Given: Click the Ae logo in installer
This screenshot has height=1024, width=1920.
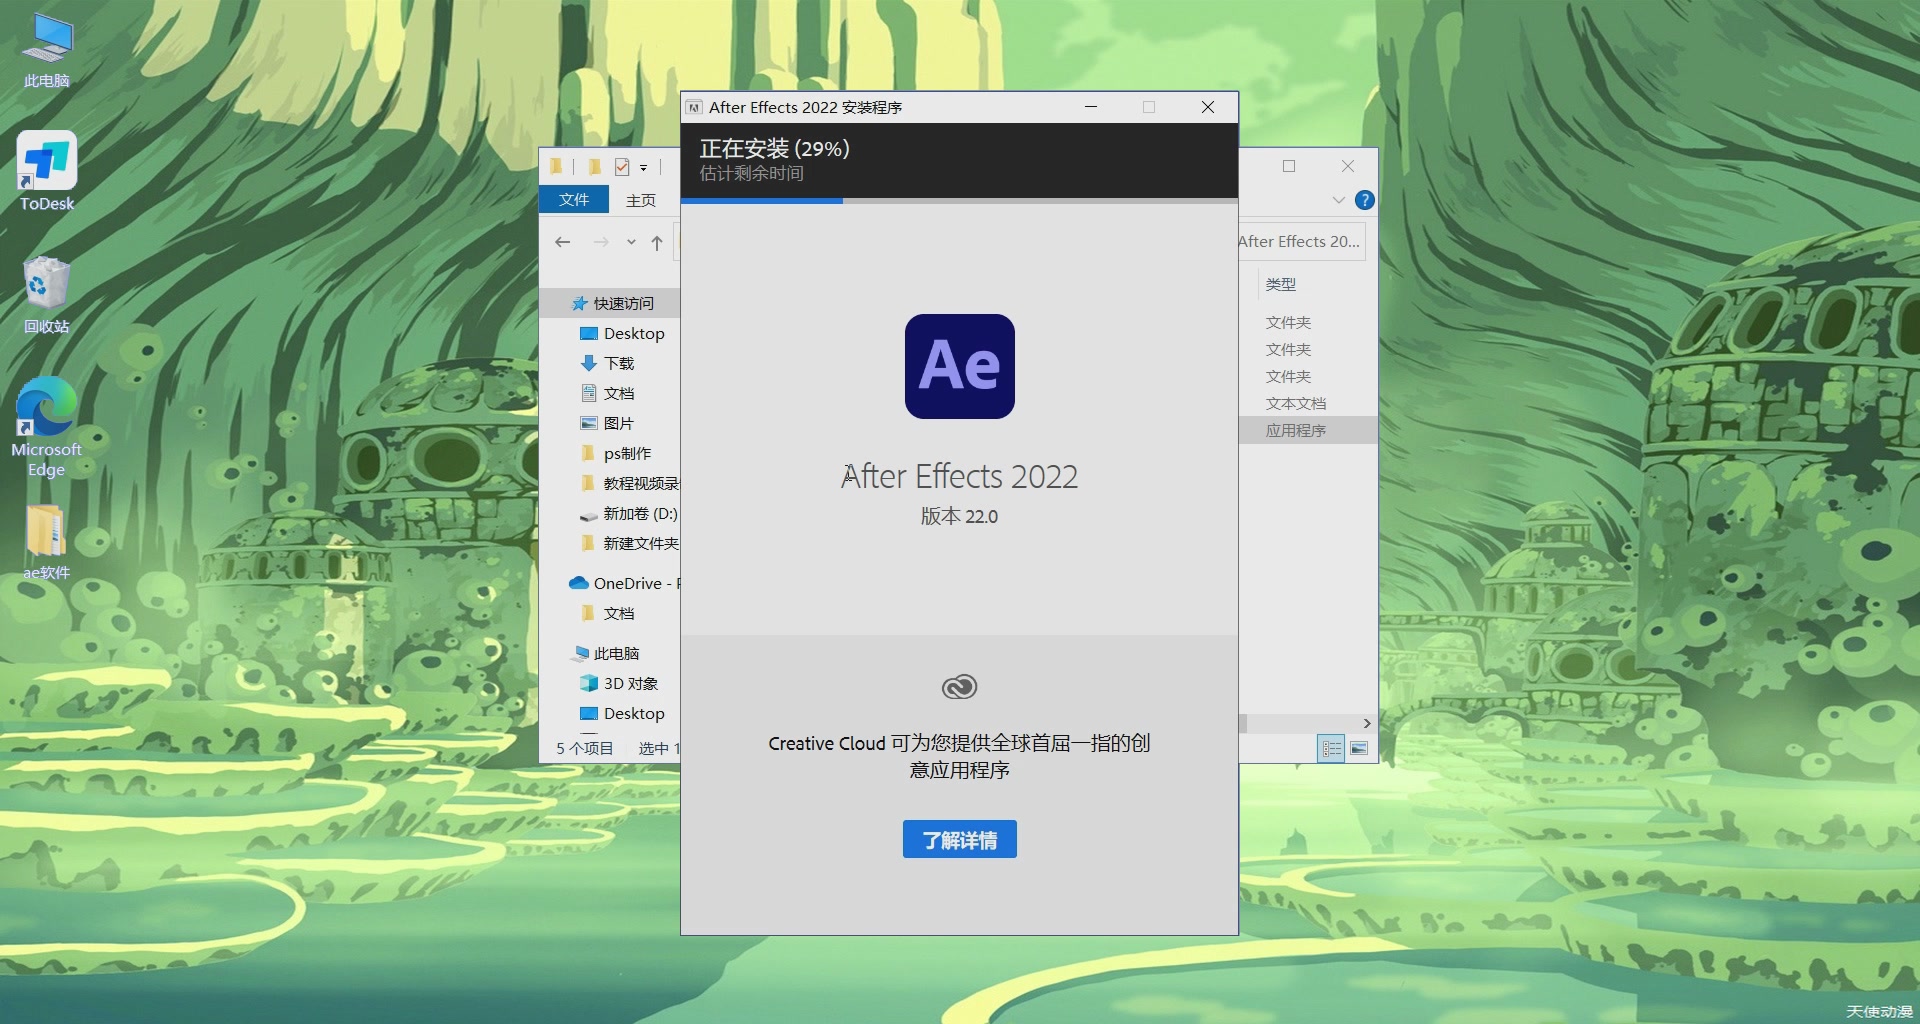Looking at the screenshot, I should 959,366.
